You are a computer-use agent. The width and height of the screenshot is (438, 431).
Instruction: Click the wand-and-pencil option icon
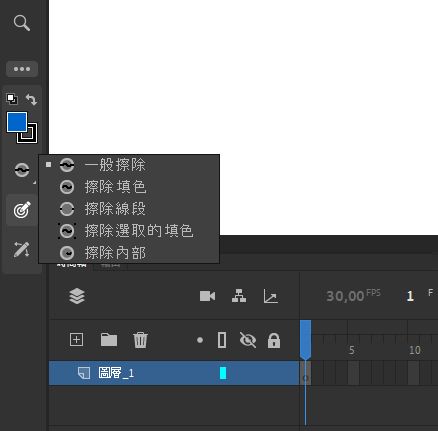(x=22, y=249)
